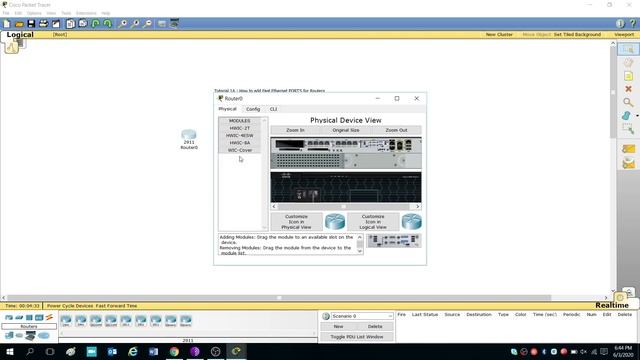The height and width of the screenshot is (360, 640).
Task: Open Windows Start menu
Action: click(x=9, y=351)
